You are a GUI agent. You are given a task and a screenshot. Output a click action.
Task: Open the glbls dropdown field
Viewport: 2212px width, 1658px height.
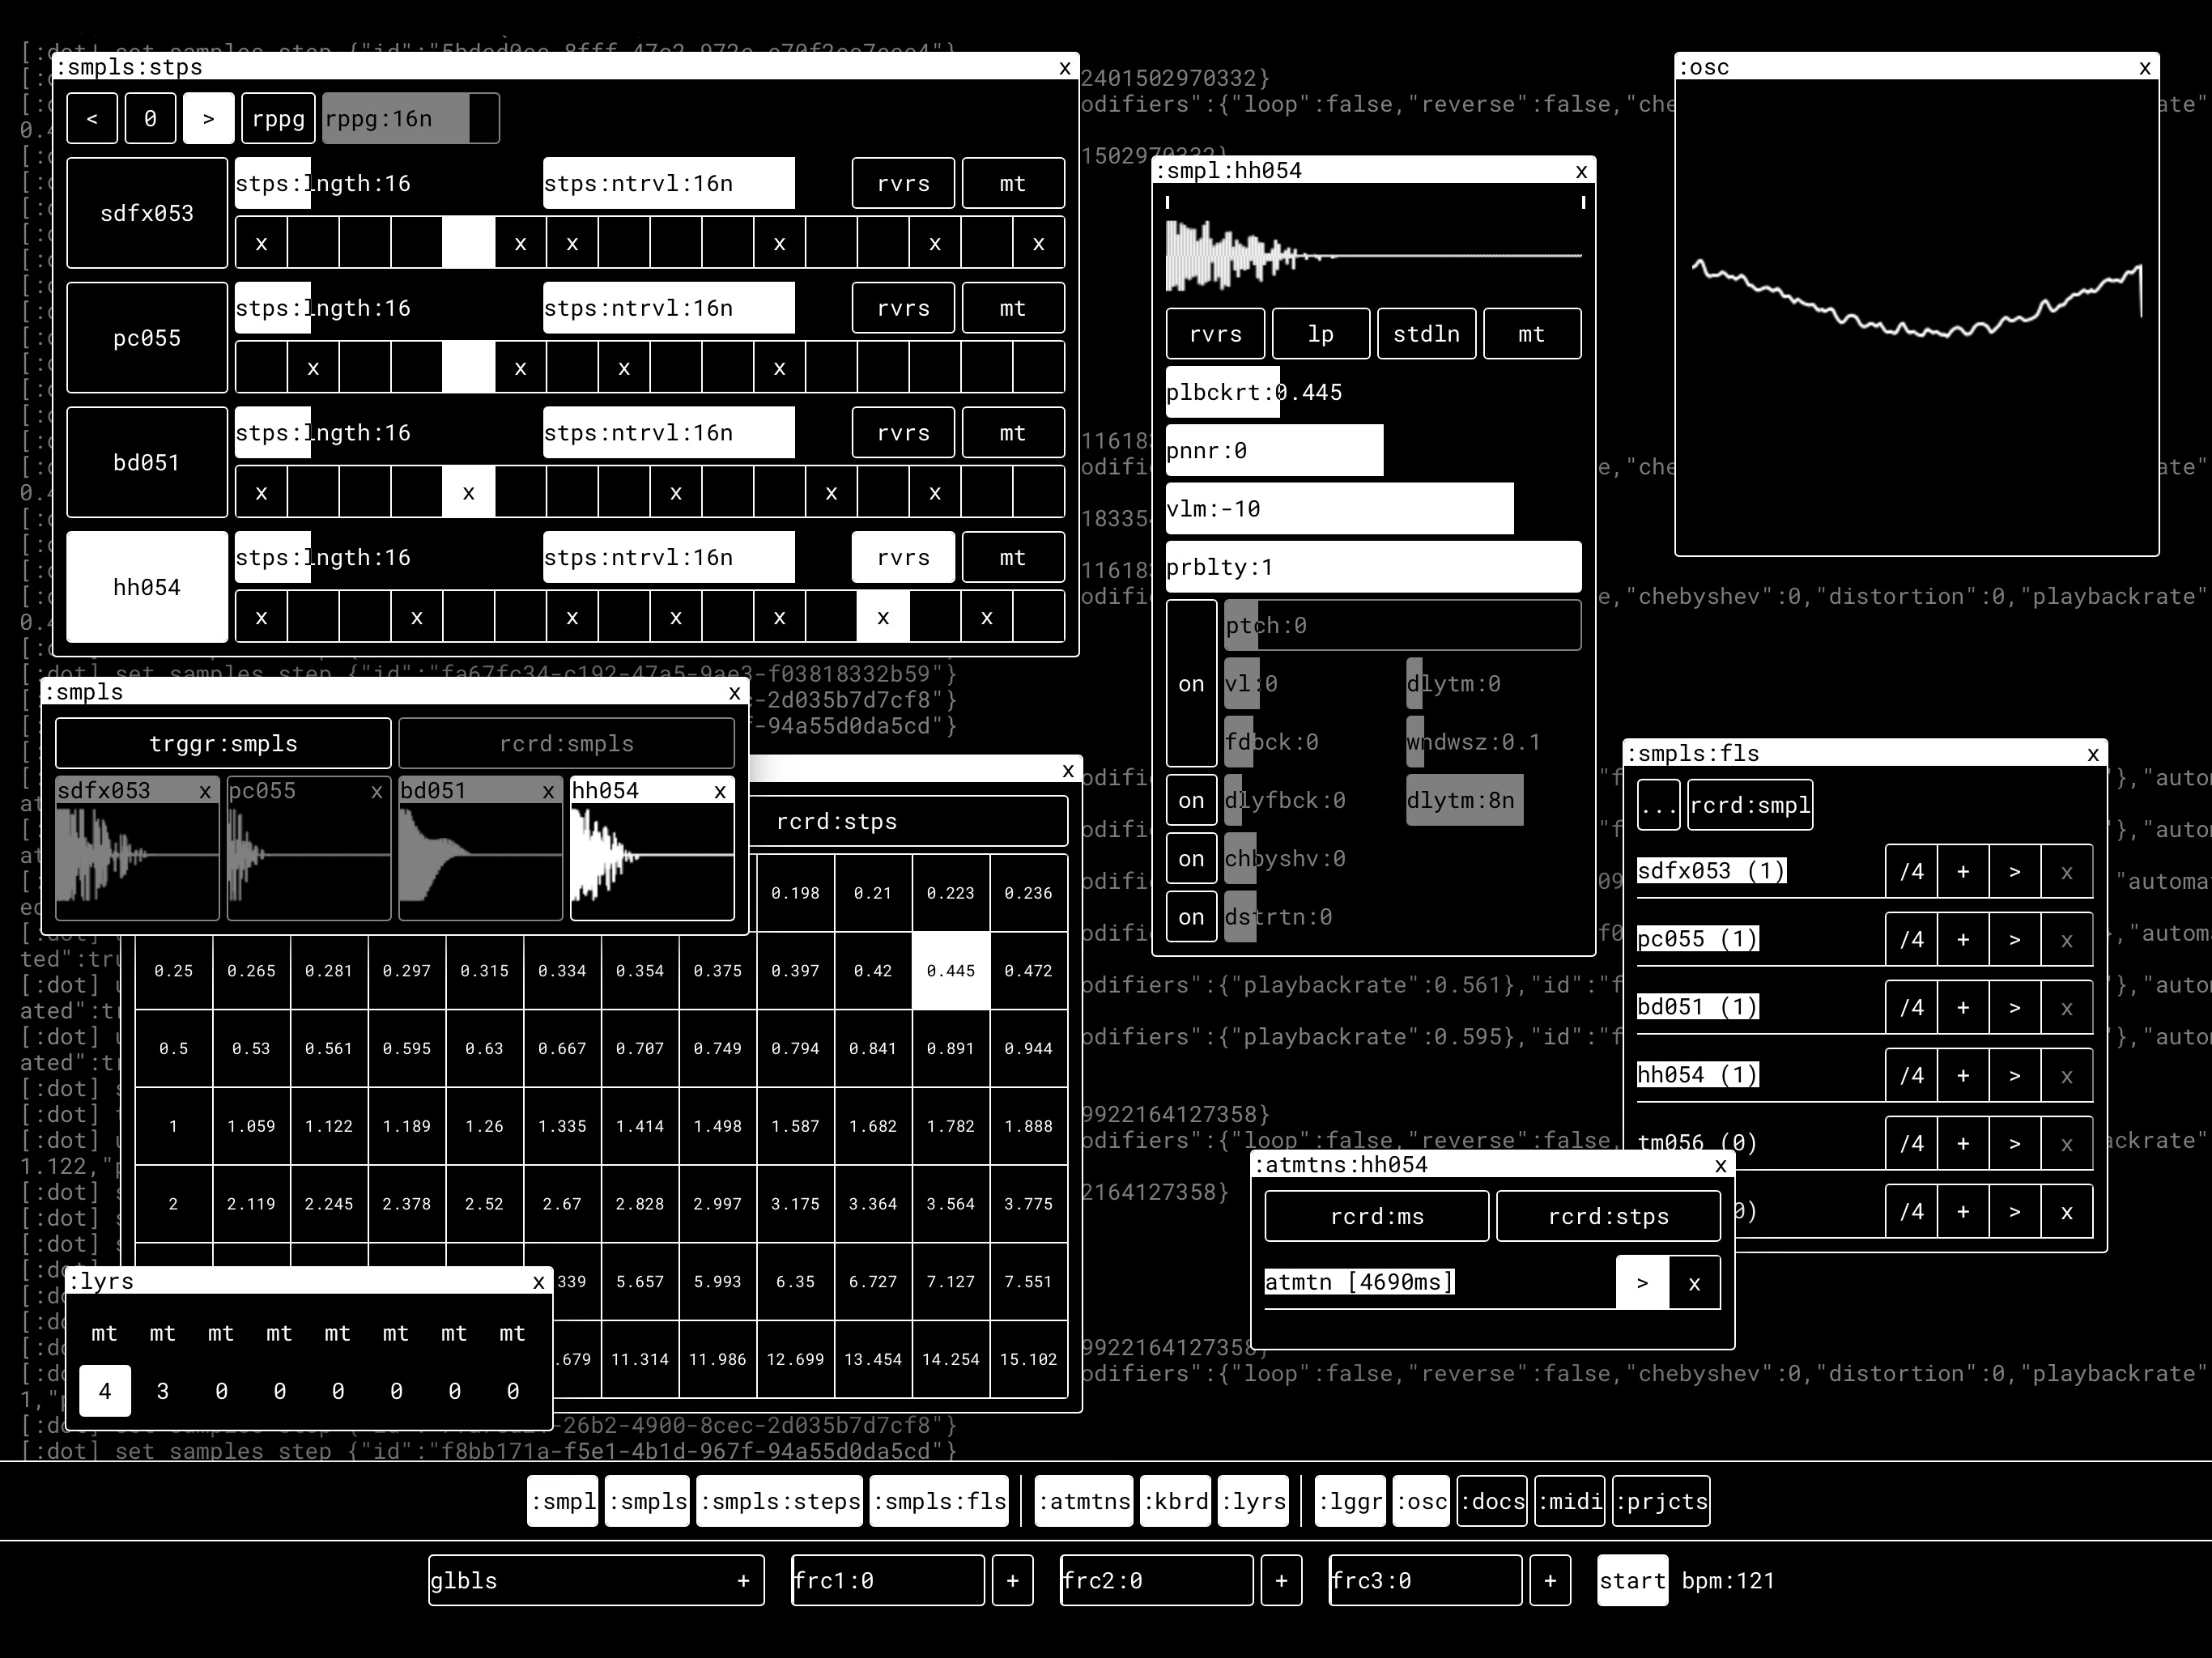point(596,1581)
